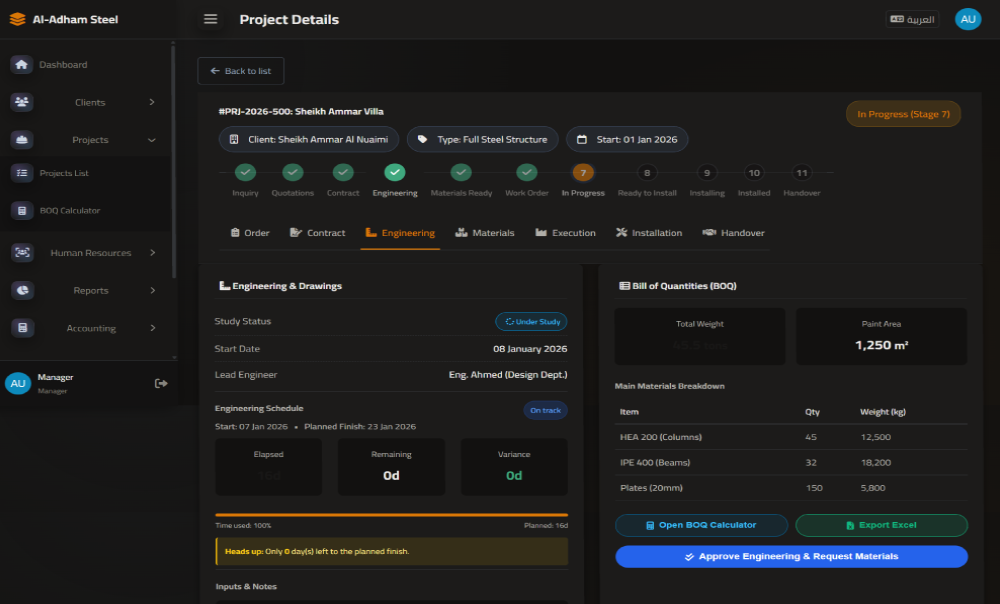
Task: Click the Human Resources sidebar icon
Action: (22, 253)
